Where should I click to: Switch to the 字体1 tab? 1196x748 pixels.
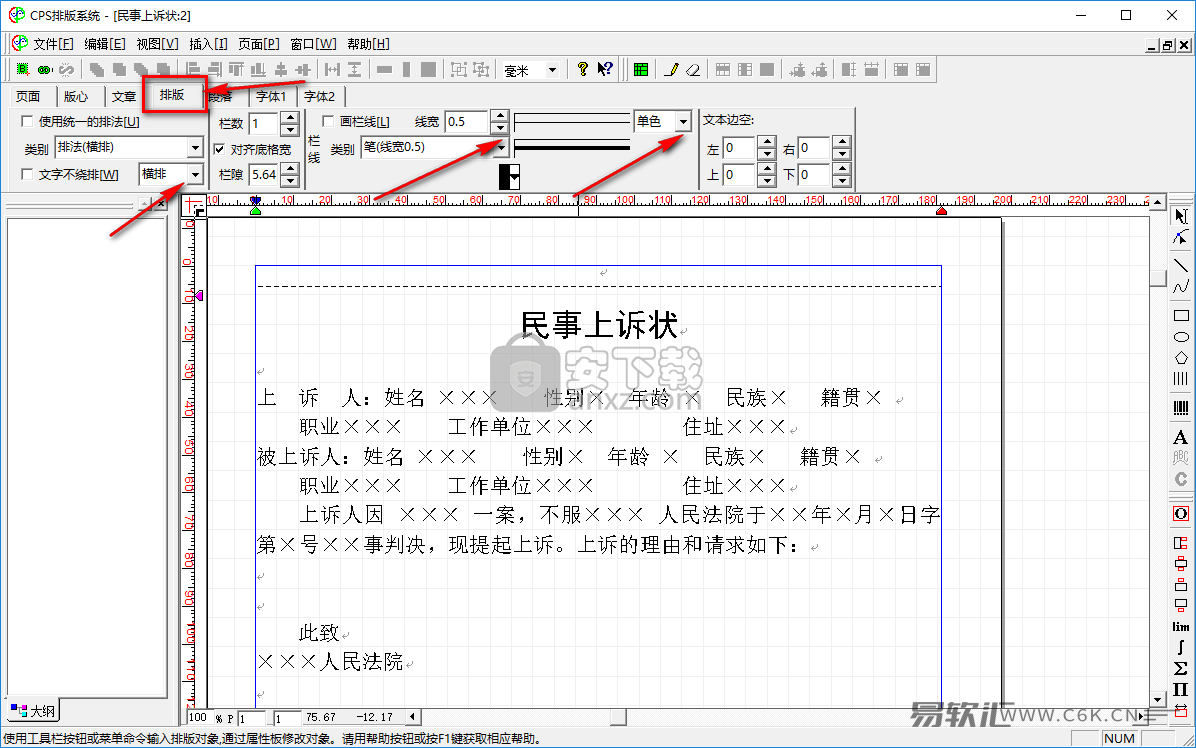click(271, 97)
